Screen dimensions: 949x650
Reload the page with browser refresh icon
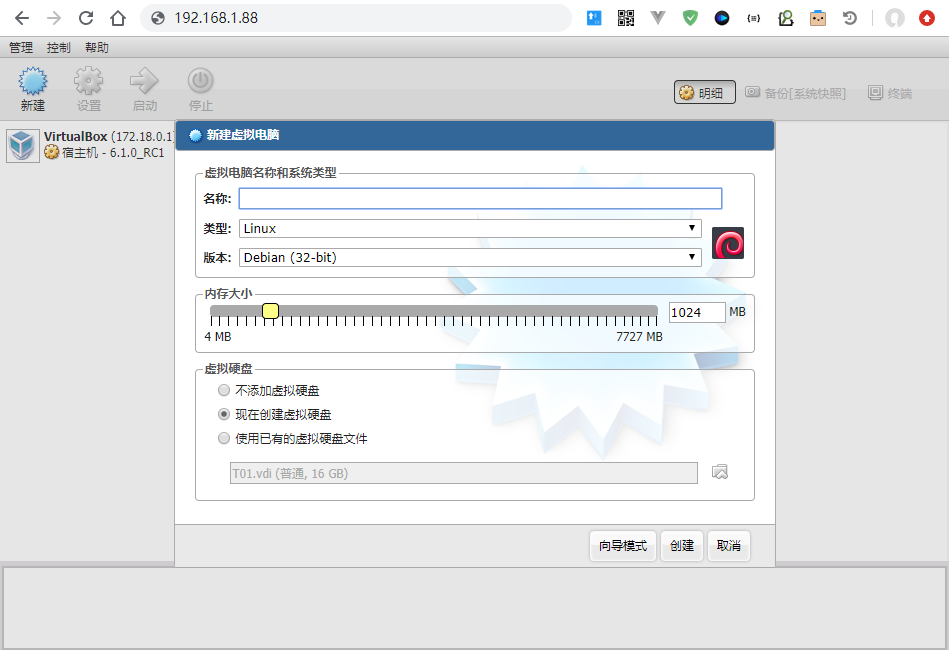(86, 18)
